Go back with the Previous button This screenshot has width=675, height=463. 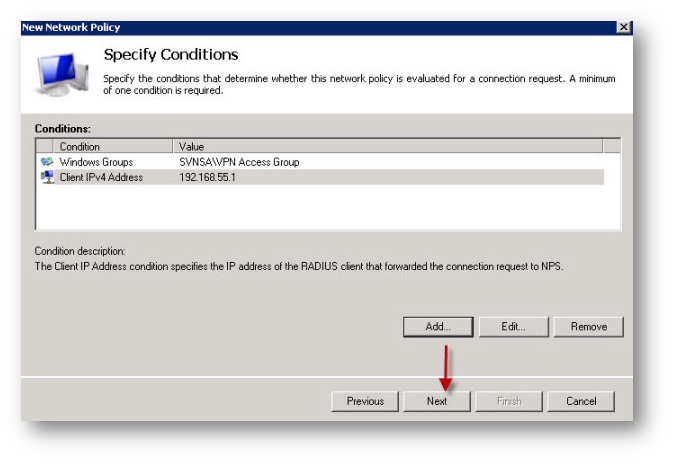pyautogui.click(x=365, y=401)
